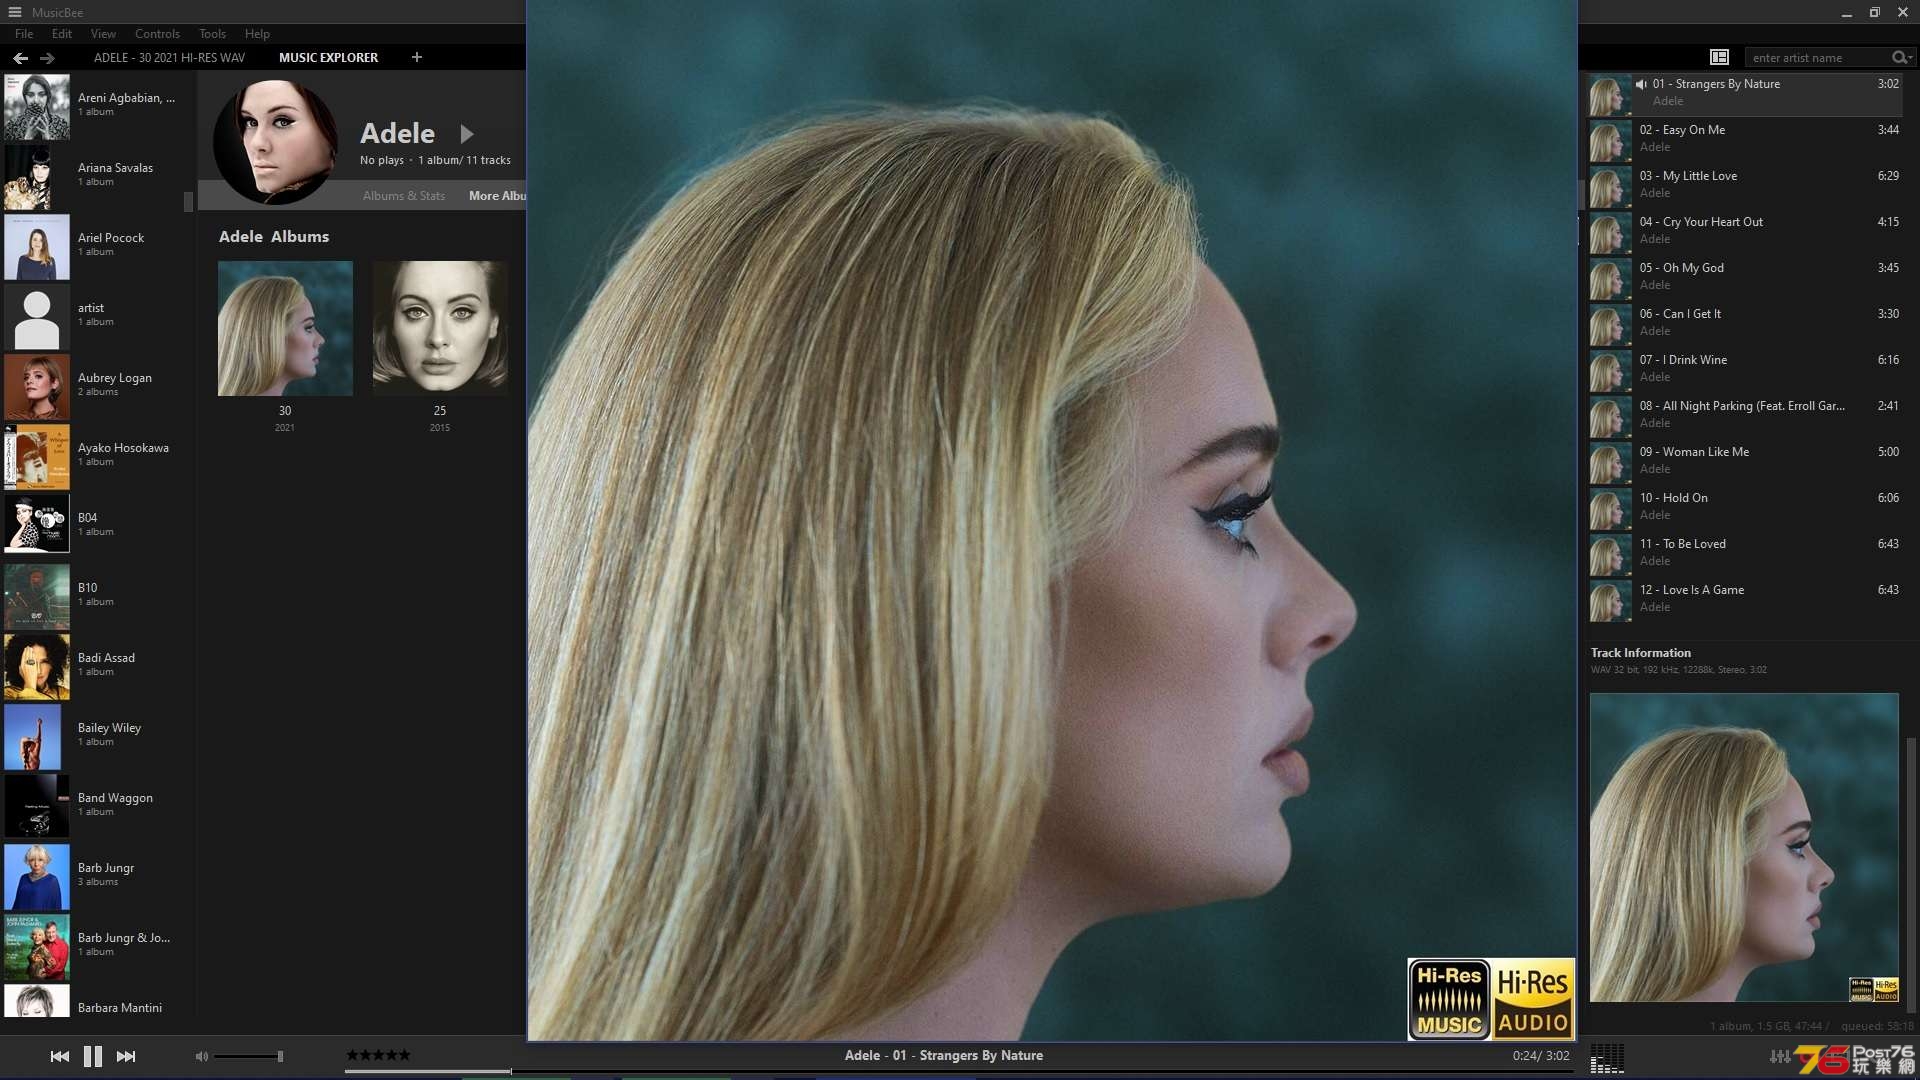
Task: Open the File menu
Action: click(x=24, y=33)
